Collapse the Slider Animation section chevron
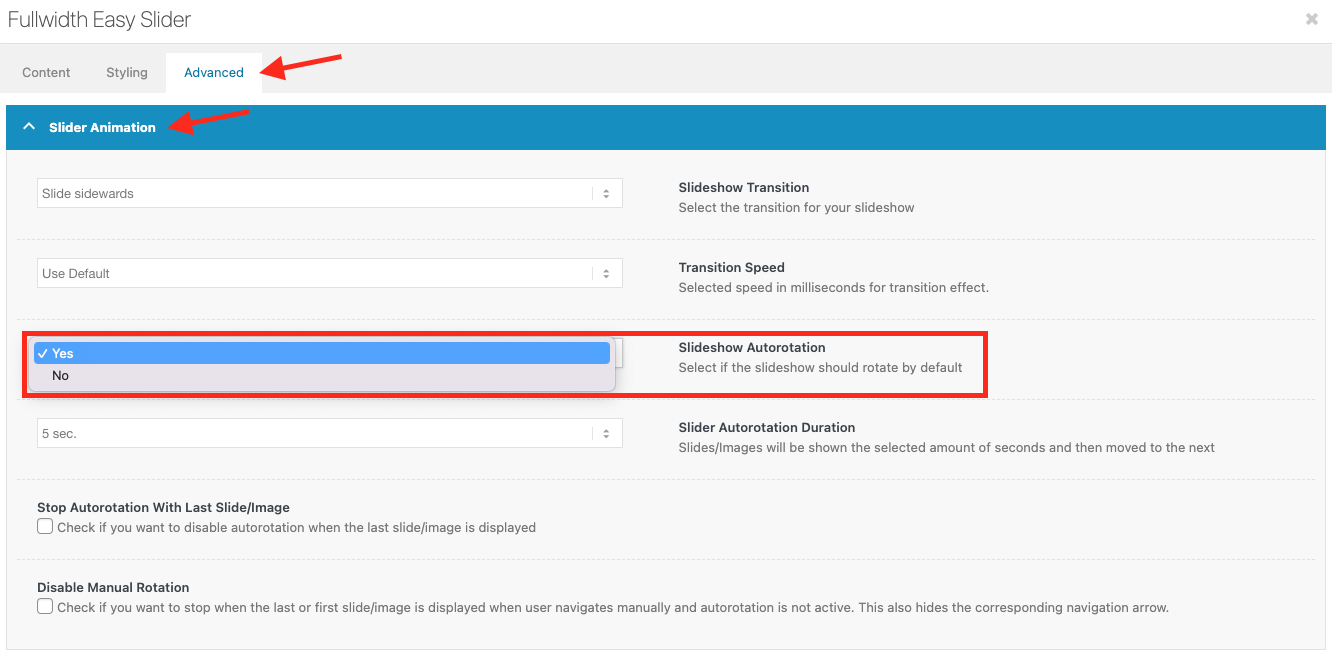Viewport: 1332px width, 653px height. pyautogui.click(x=29, y=127)
